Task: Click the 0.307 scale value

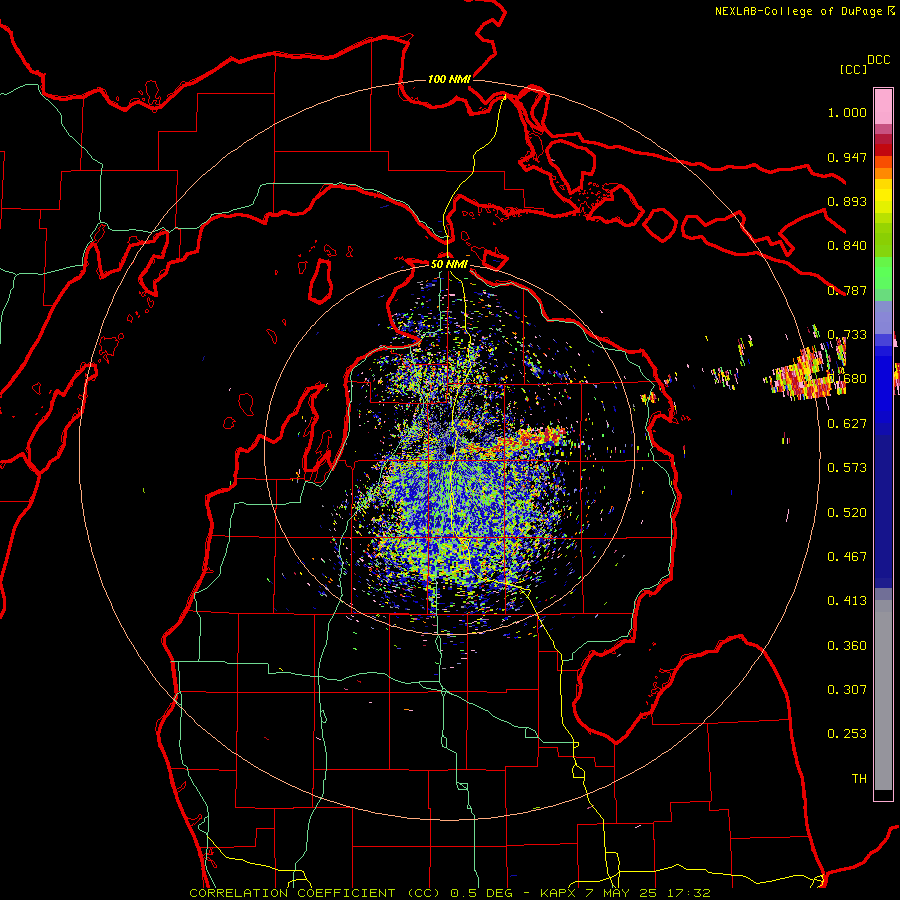Action: coord(847,690)
